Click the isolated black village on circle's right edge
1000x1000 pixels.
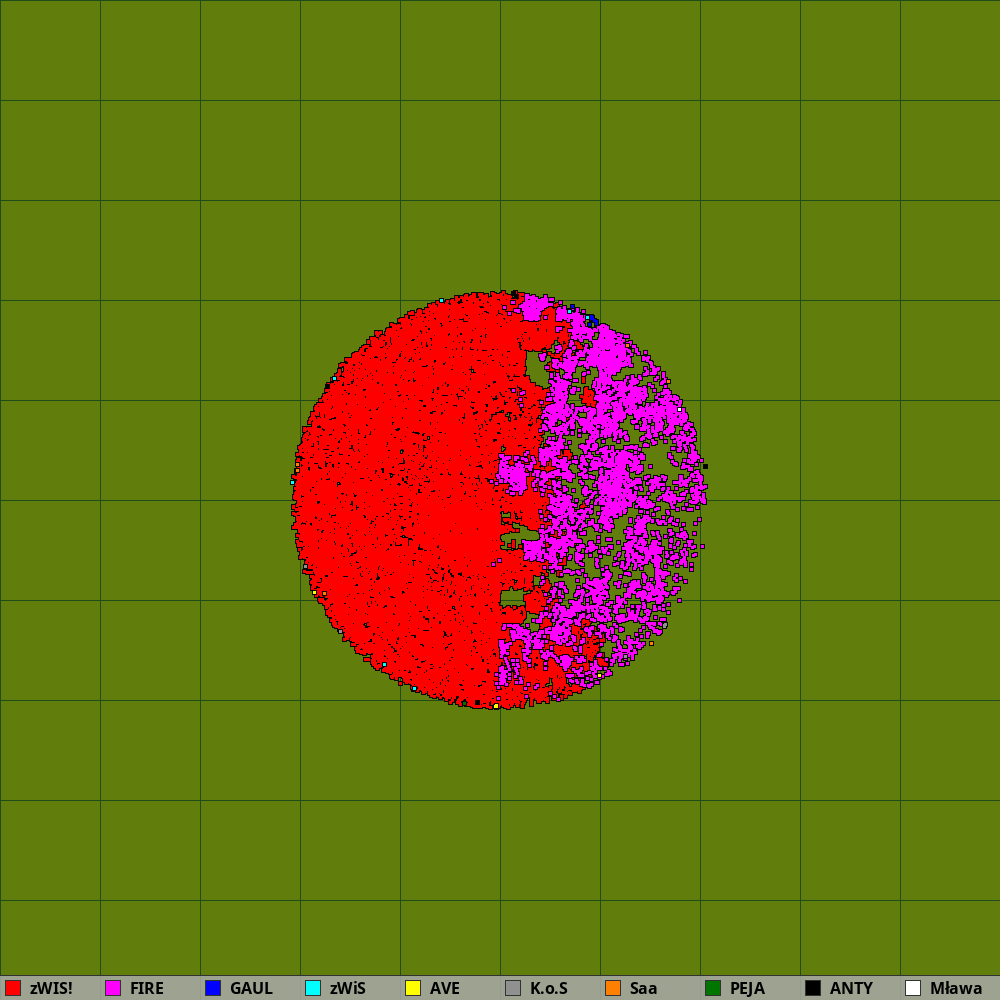tap(705, 466)
